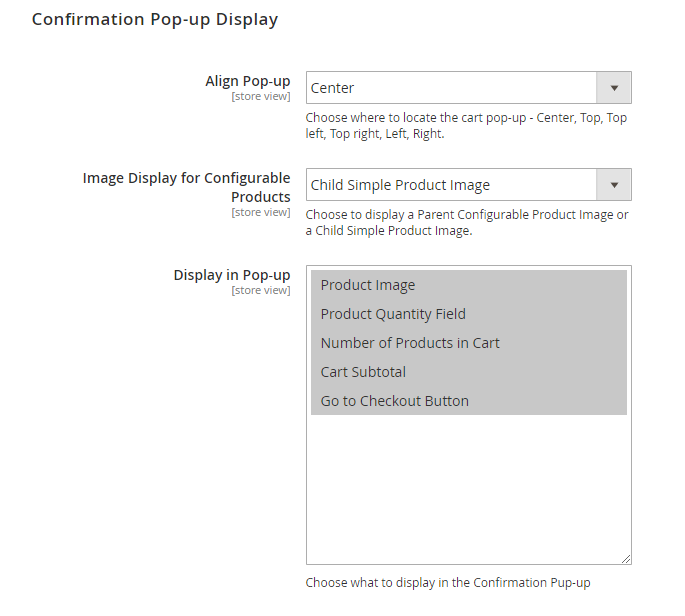Click the Confirmation Pop-up Display heading
Viewport: 685px width, 616px height.
[x=155, y=19]
